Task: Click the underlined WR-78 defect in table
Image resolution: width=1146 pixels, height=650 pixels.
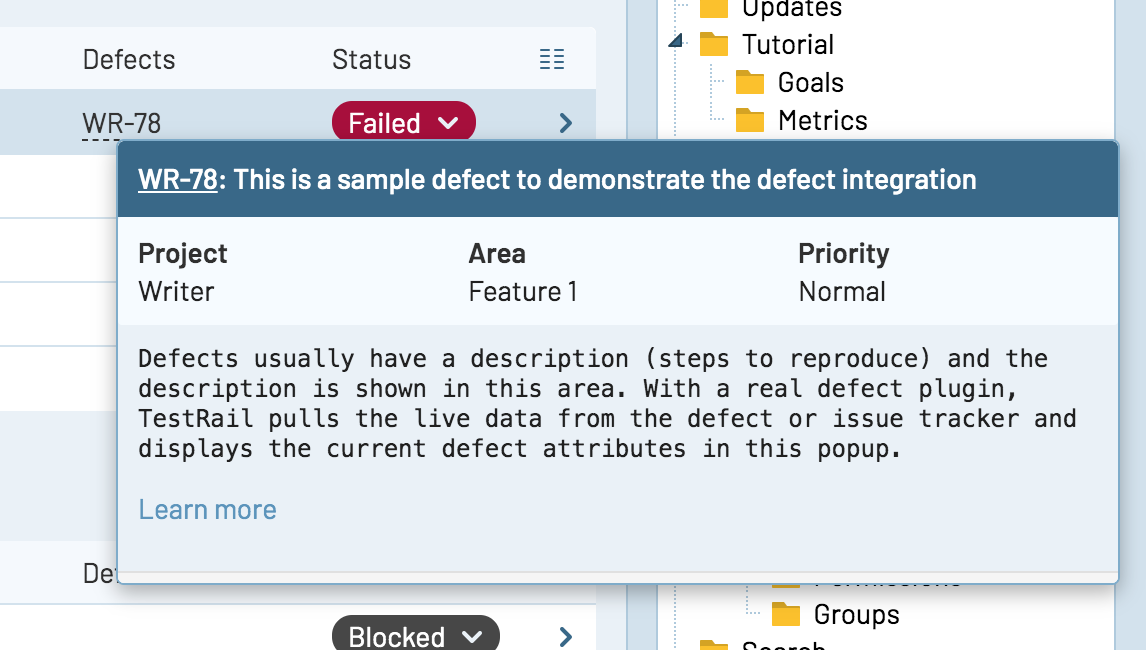Action: click(x=121, y=124)
